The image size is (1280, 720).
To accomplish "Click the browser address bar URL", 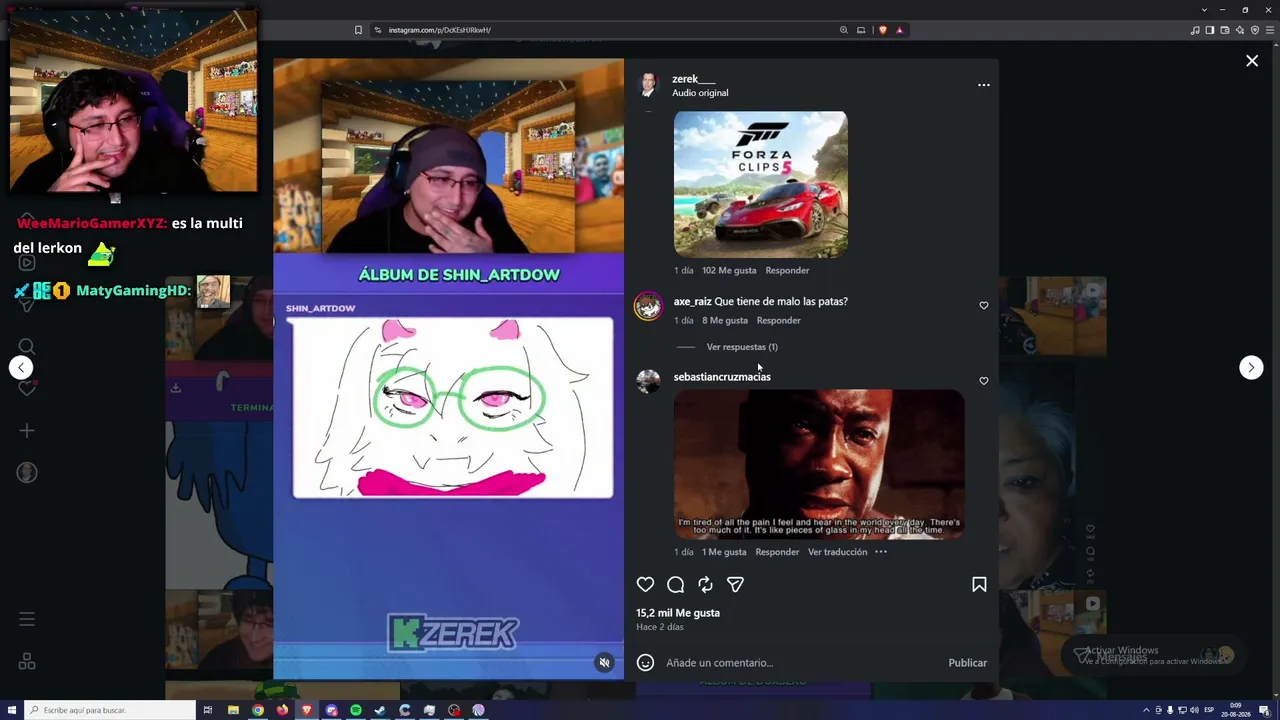I will click(439, 30).
